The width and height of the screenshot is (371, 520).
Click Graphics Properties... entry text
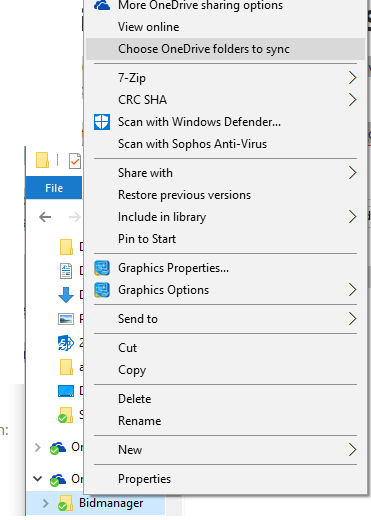173,268
